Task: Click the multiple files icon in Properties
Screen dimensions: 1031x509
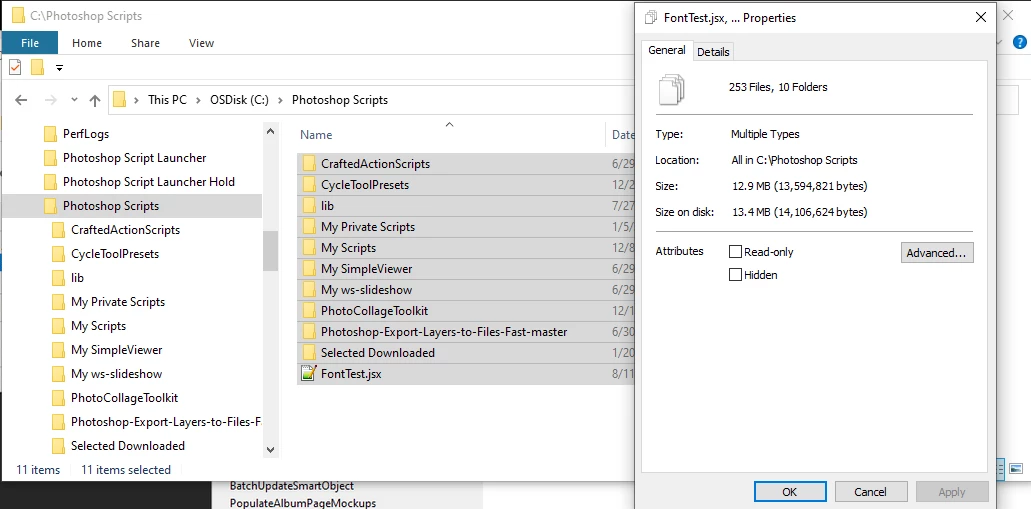Action: coord(672,90)
